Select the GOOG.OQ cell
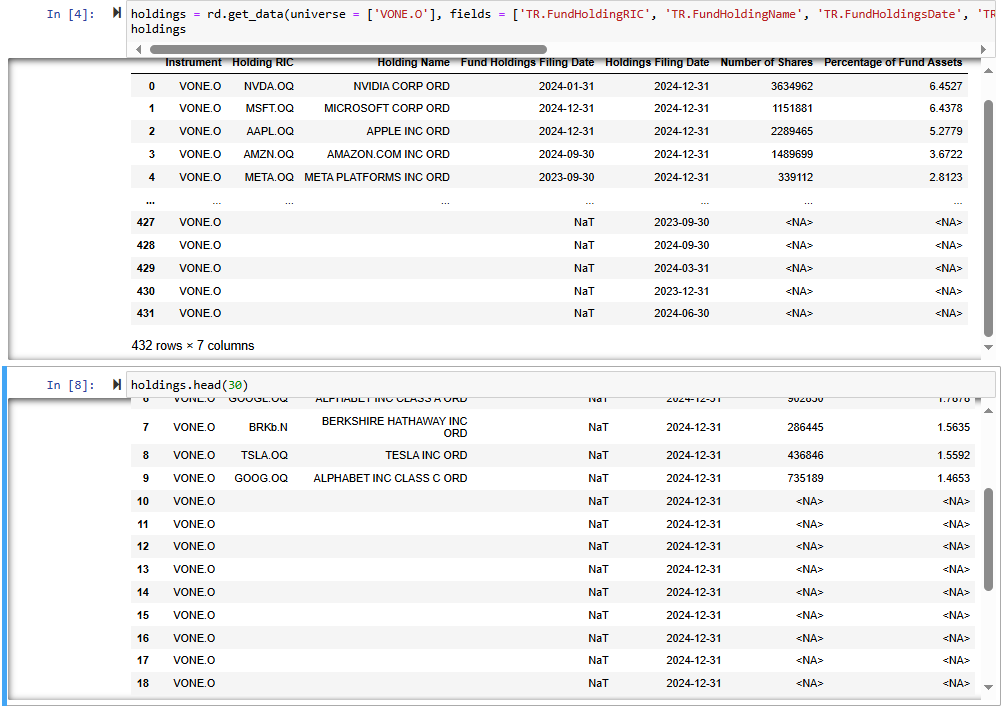 [x=261, y=478]
